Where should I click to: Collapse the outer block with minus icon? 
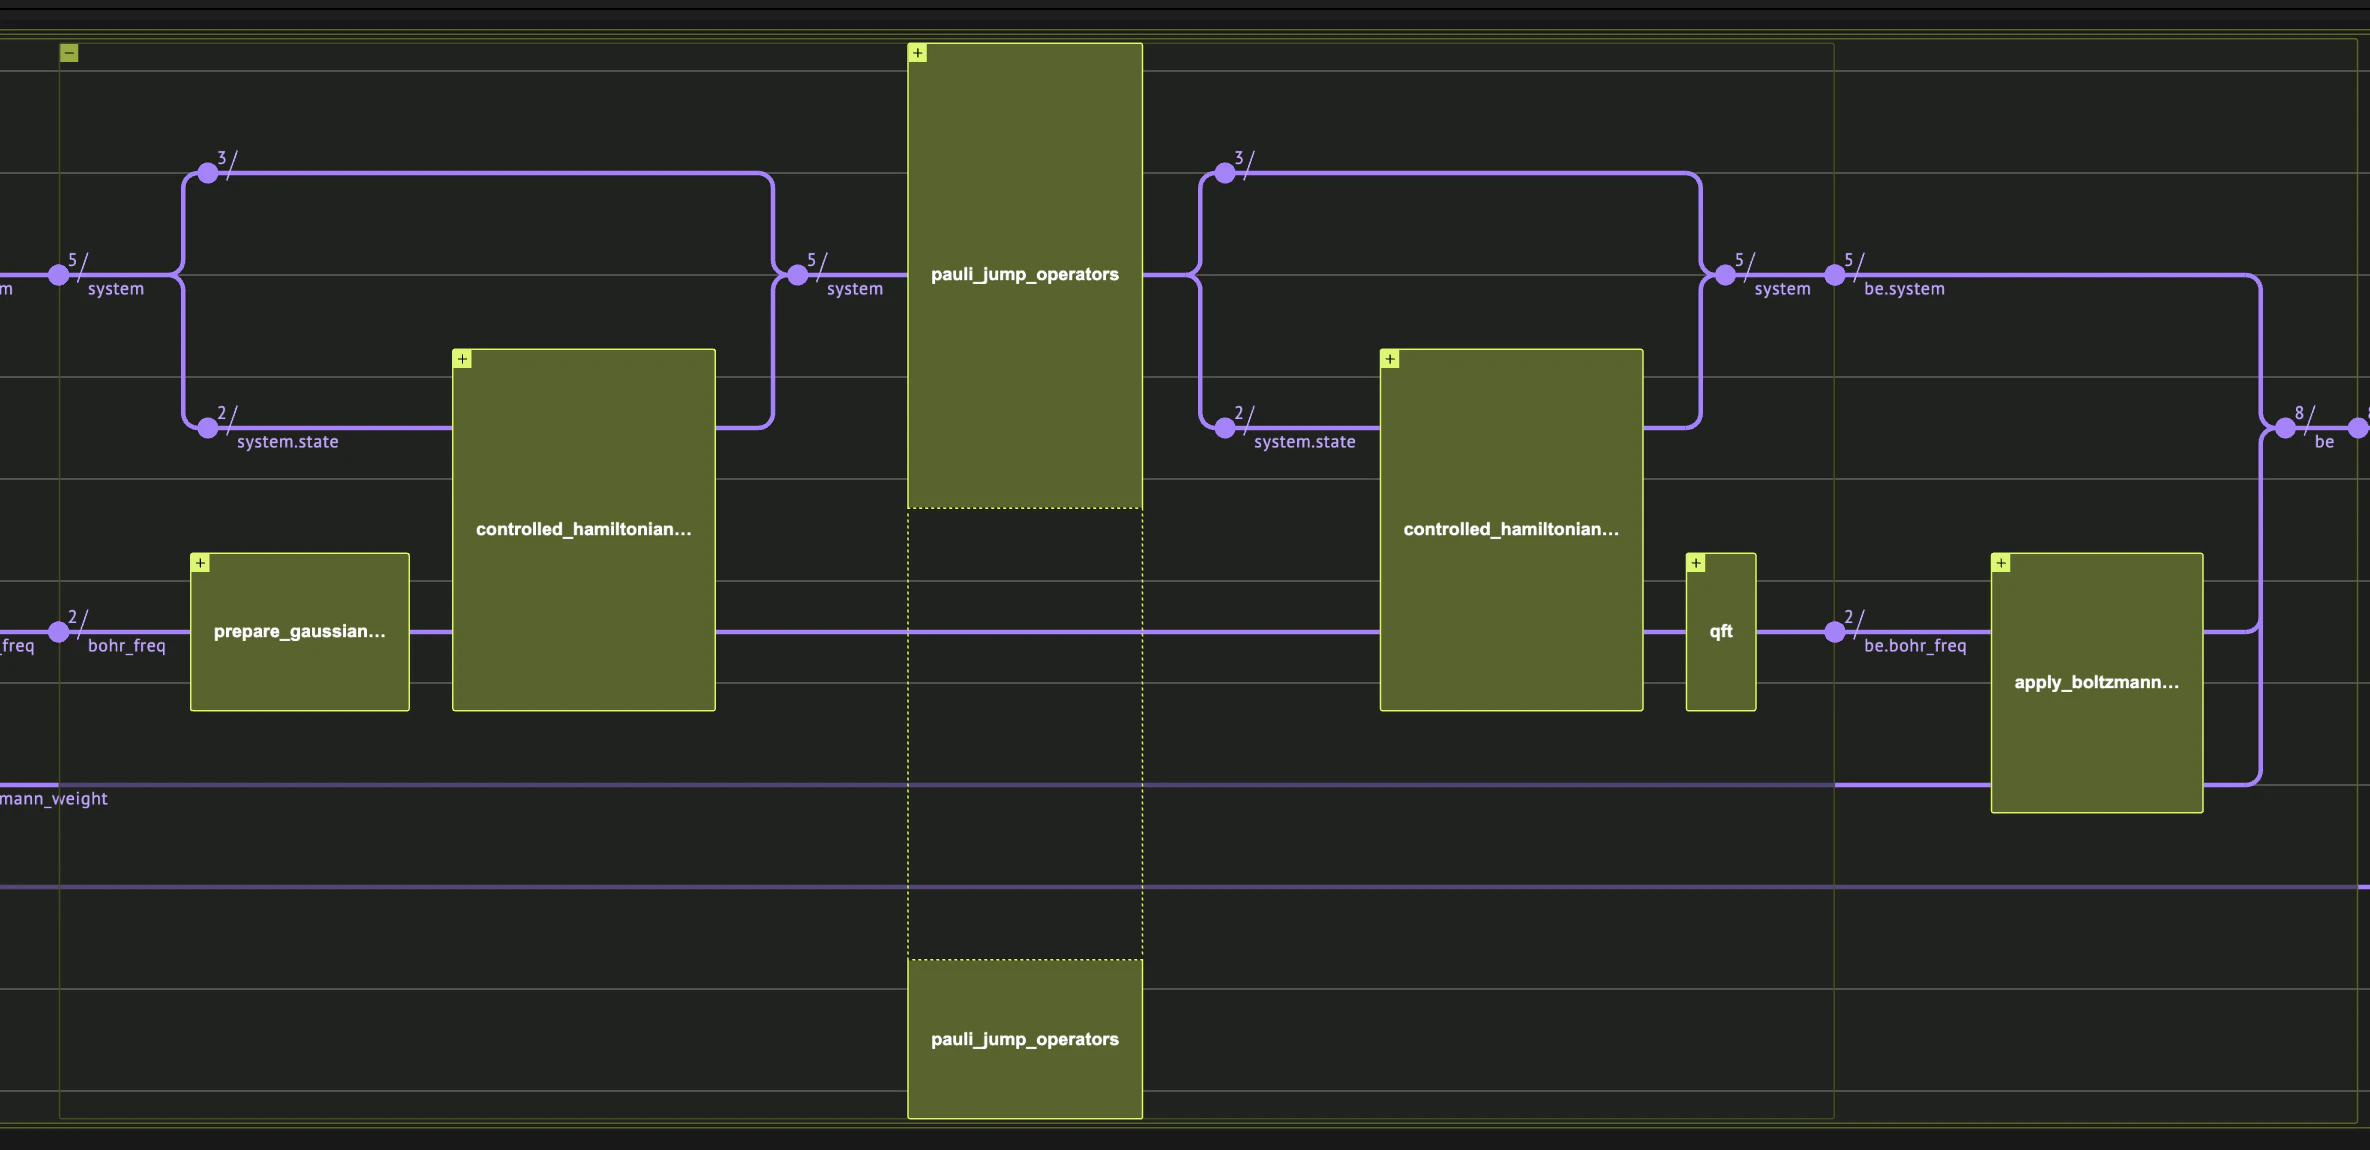[69, 53]
